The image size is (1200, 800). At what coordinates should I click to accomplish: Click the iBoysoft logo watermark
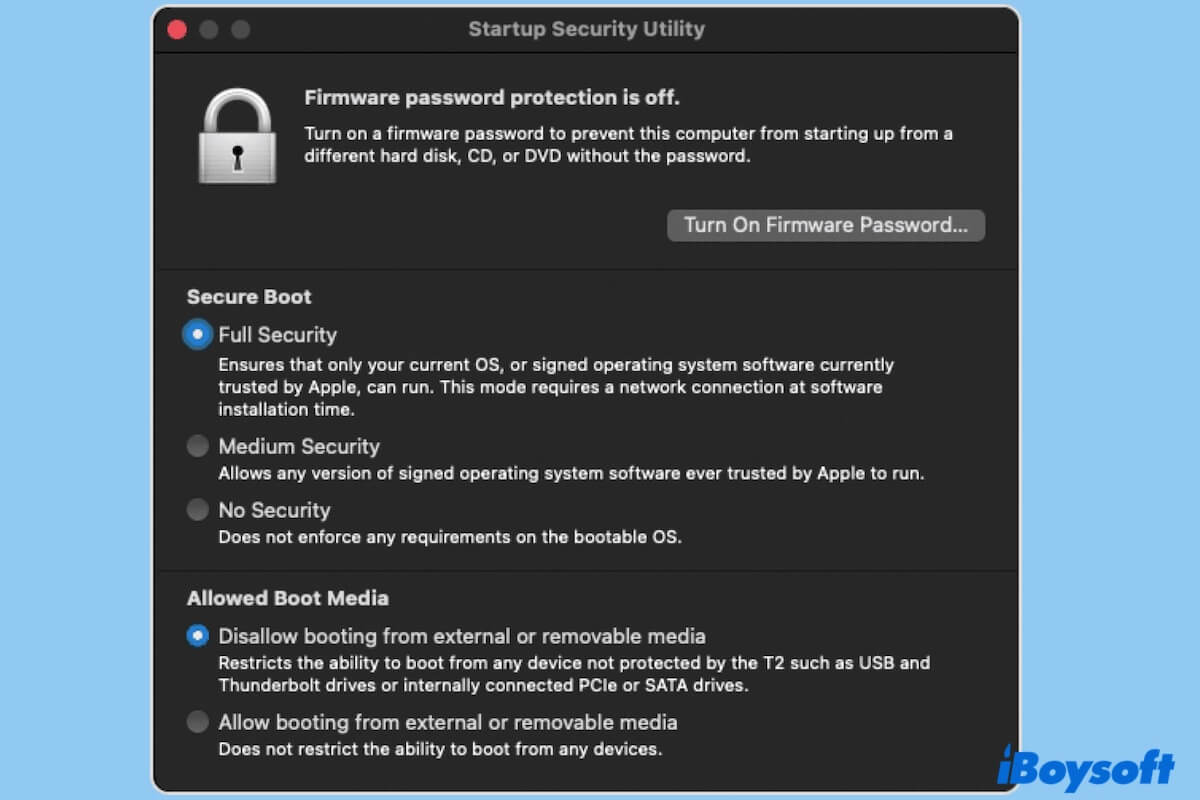coord(1085,767)
